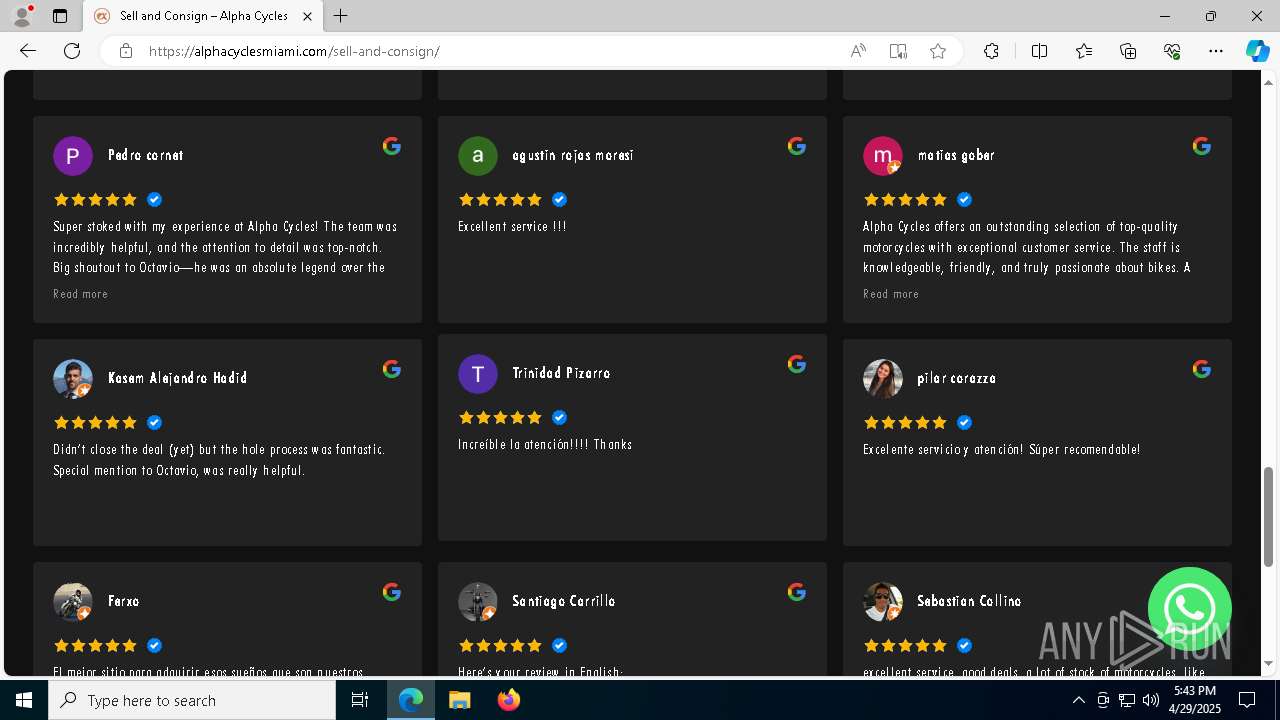Open Browser essentials
Image resolution: width=1280 pixels, height=720 pixels.
click(1172, 51)
